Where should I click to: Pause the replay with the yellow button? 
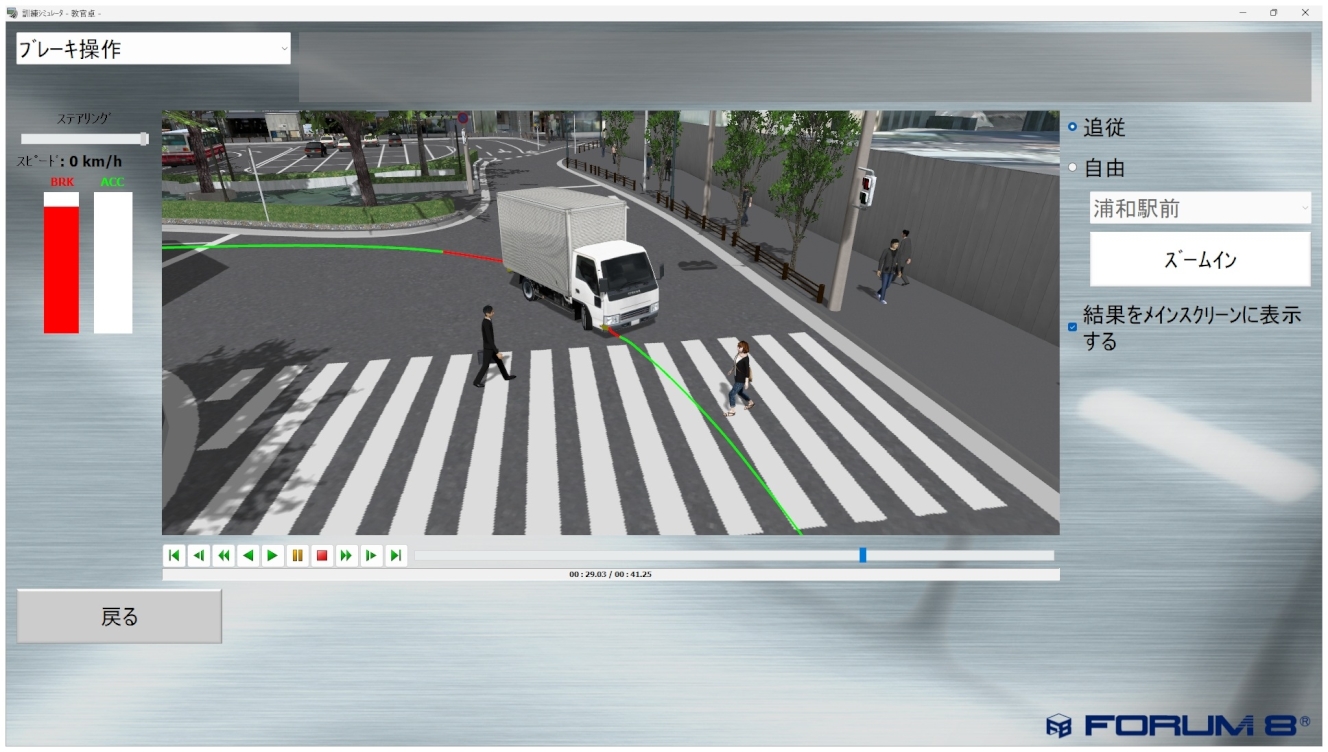[x=297, y=556]
